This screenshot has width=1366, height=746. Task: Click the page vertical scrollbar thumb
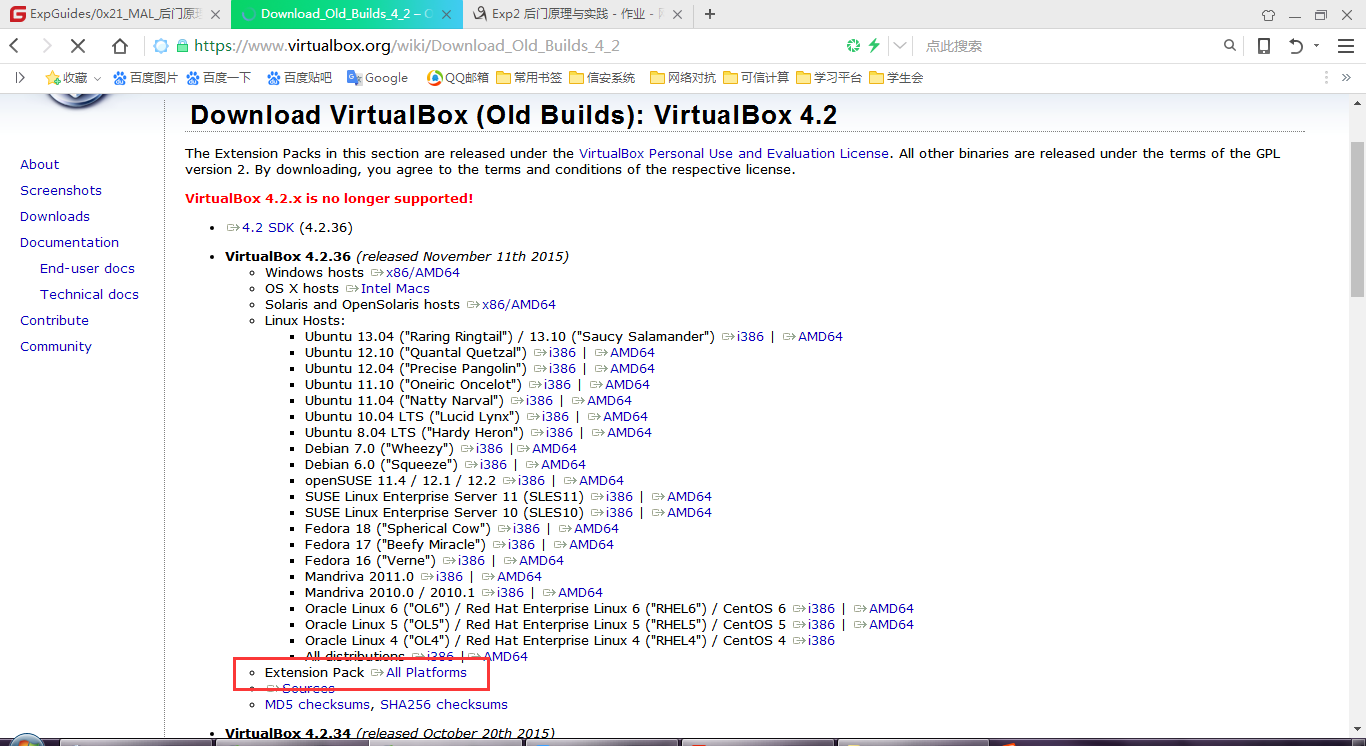tap(1357, 218)
